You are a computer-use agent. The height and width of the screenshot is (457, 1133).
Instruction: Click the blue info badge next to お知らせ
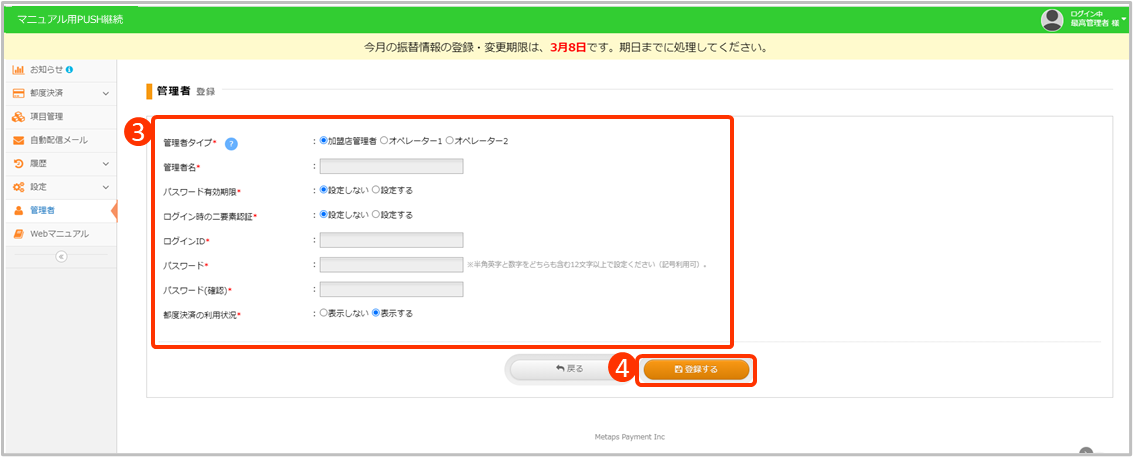(69, 69)
